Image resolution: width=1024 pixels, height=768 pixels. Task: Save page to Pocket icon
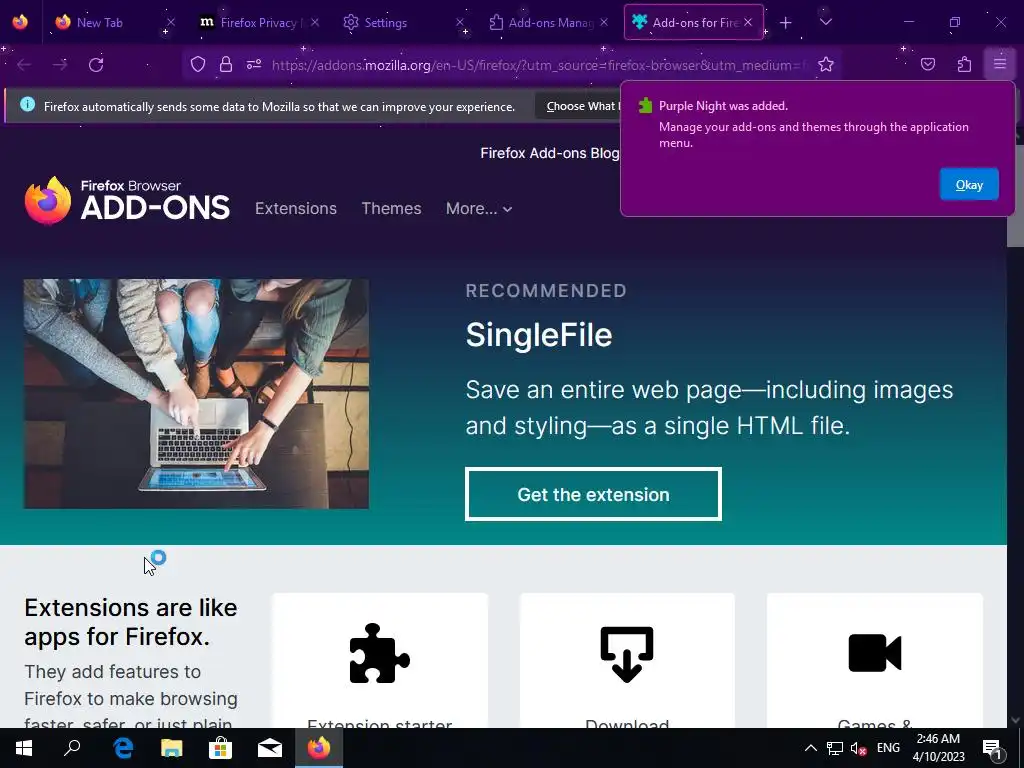pos(928,64)
